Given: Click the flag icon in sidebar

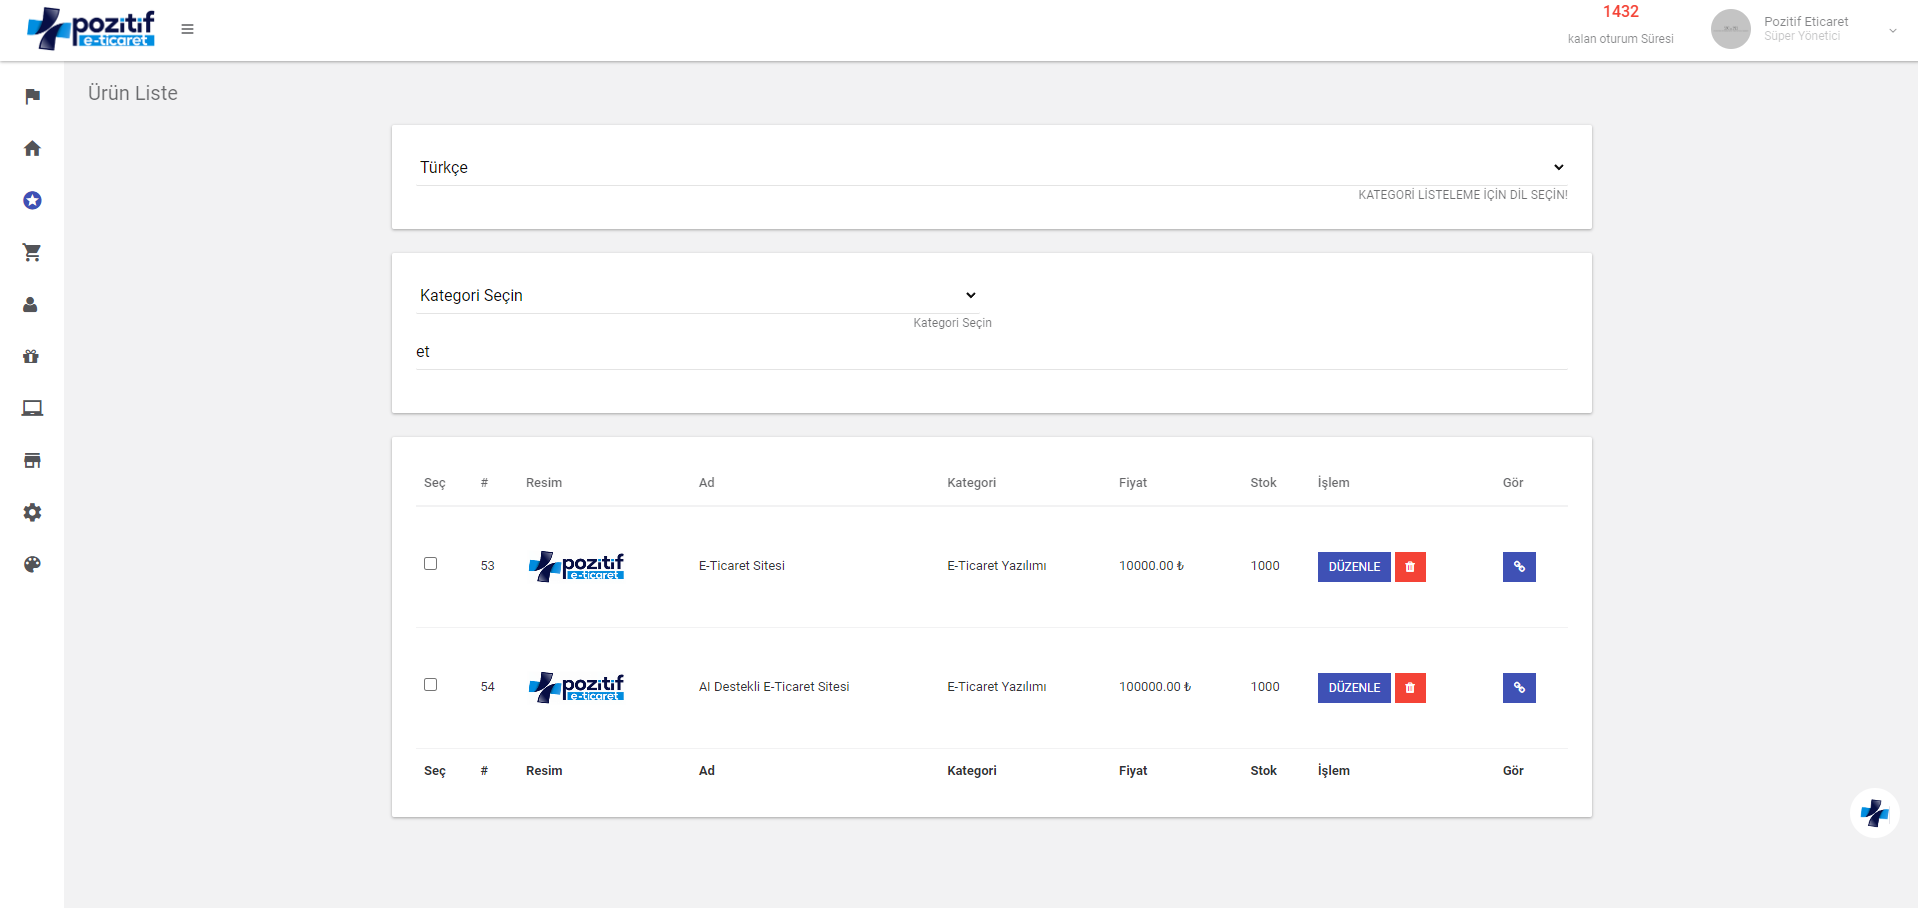Looking at the screenshot, I should 32,96.
